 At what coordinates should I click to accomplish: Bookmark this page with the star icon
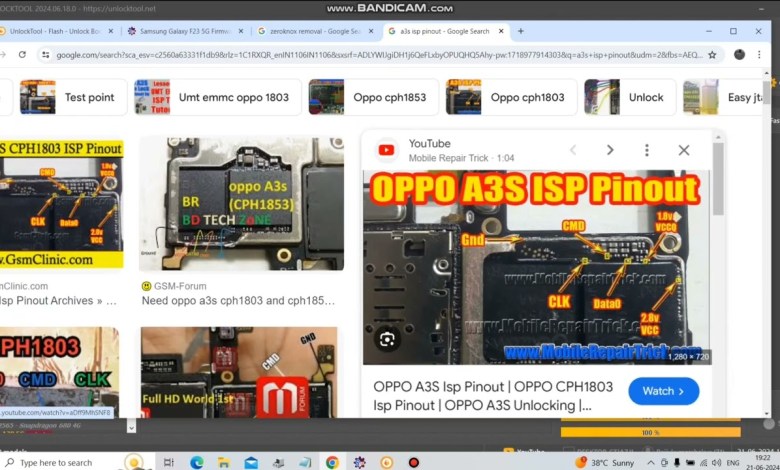coord(712,55)
